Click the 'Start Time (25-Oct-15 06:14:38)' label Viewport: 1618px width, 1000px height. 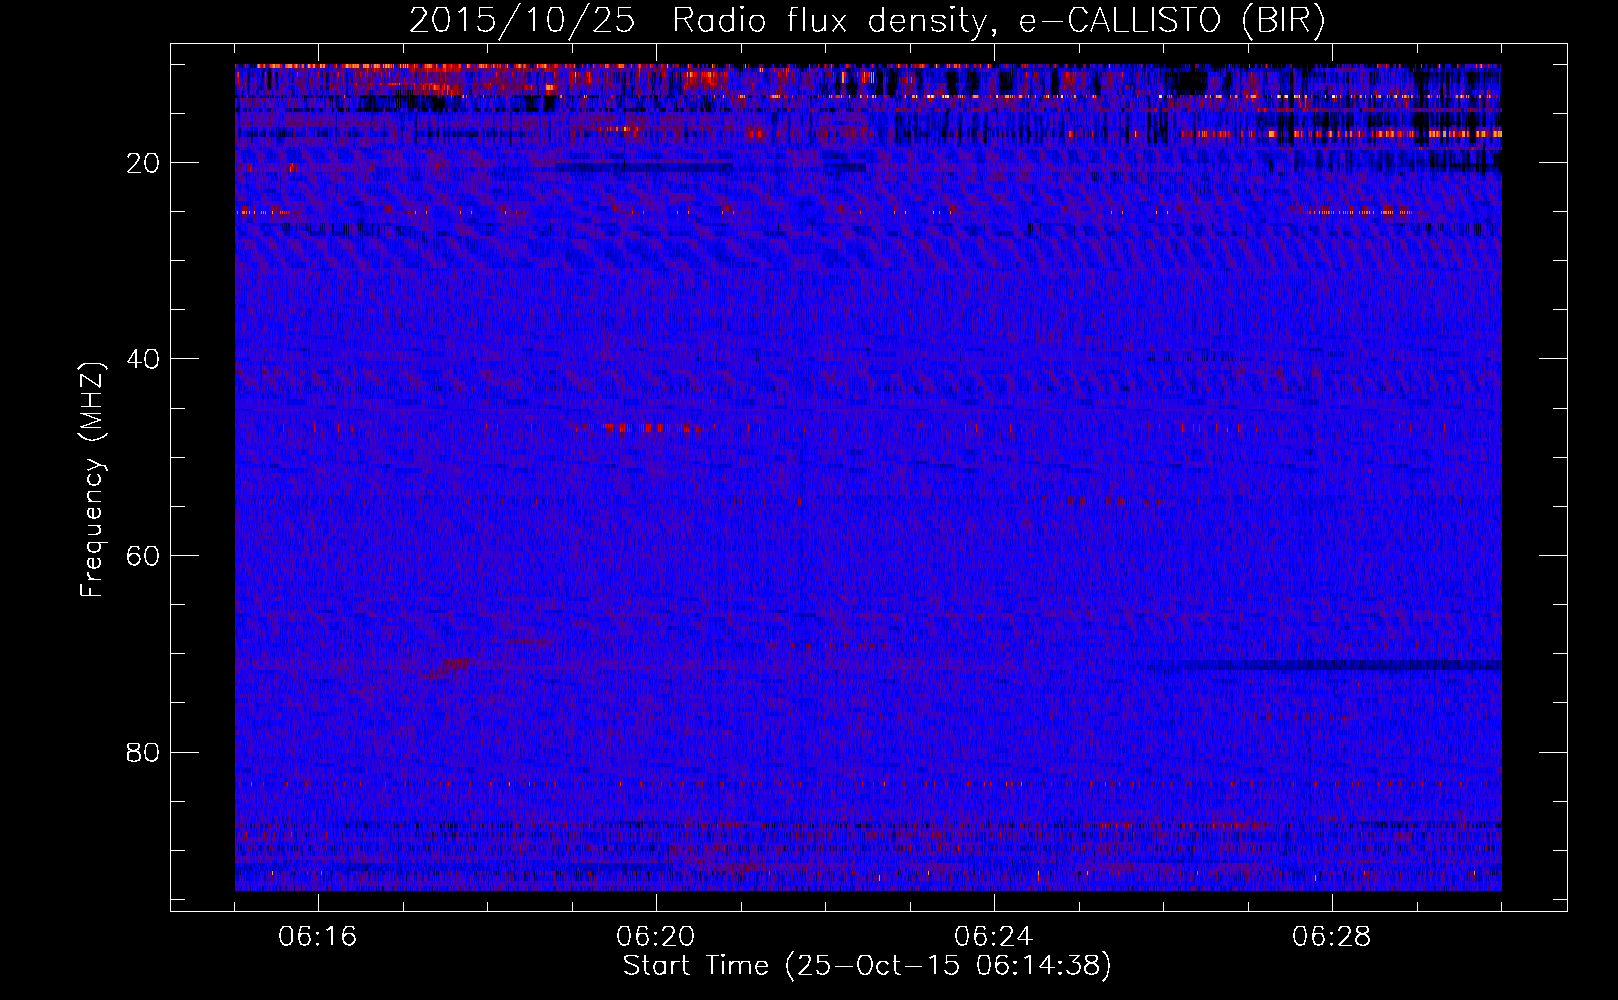pyautogui.click(x=867, y=966)
